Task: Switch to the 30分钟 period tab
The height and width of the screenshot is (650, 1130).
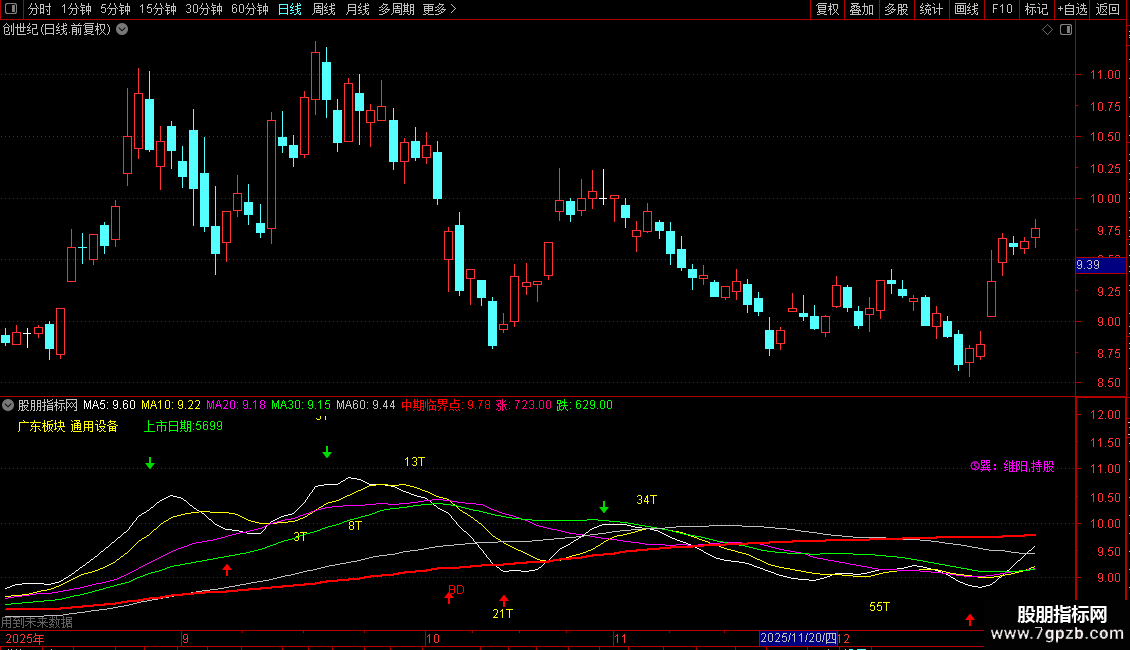Action: click(x=204, y=9)
